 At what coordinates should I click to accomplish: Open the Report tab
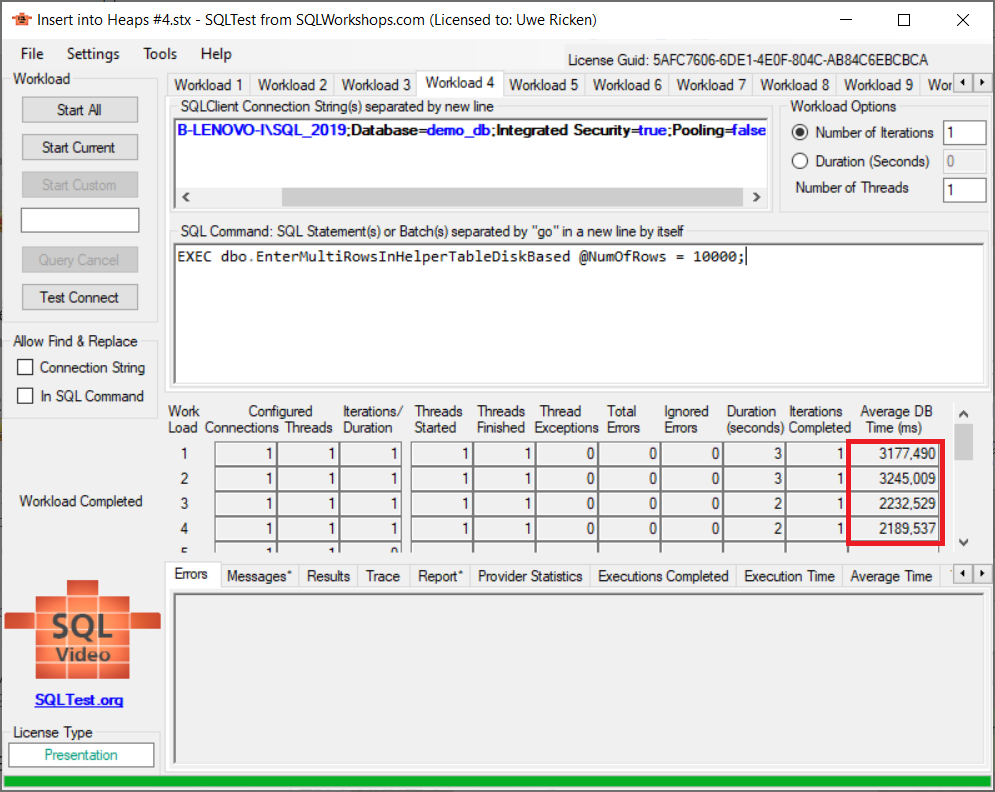440,576
